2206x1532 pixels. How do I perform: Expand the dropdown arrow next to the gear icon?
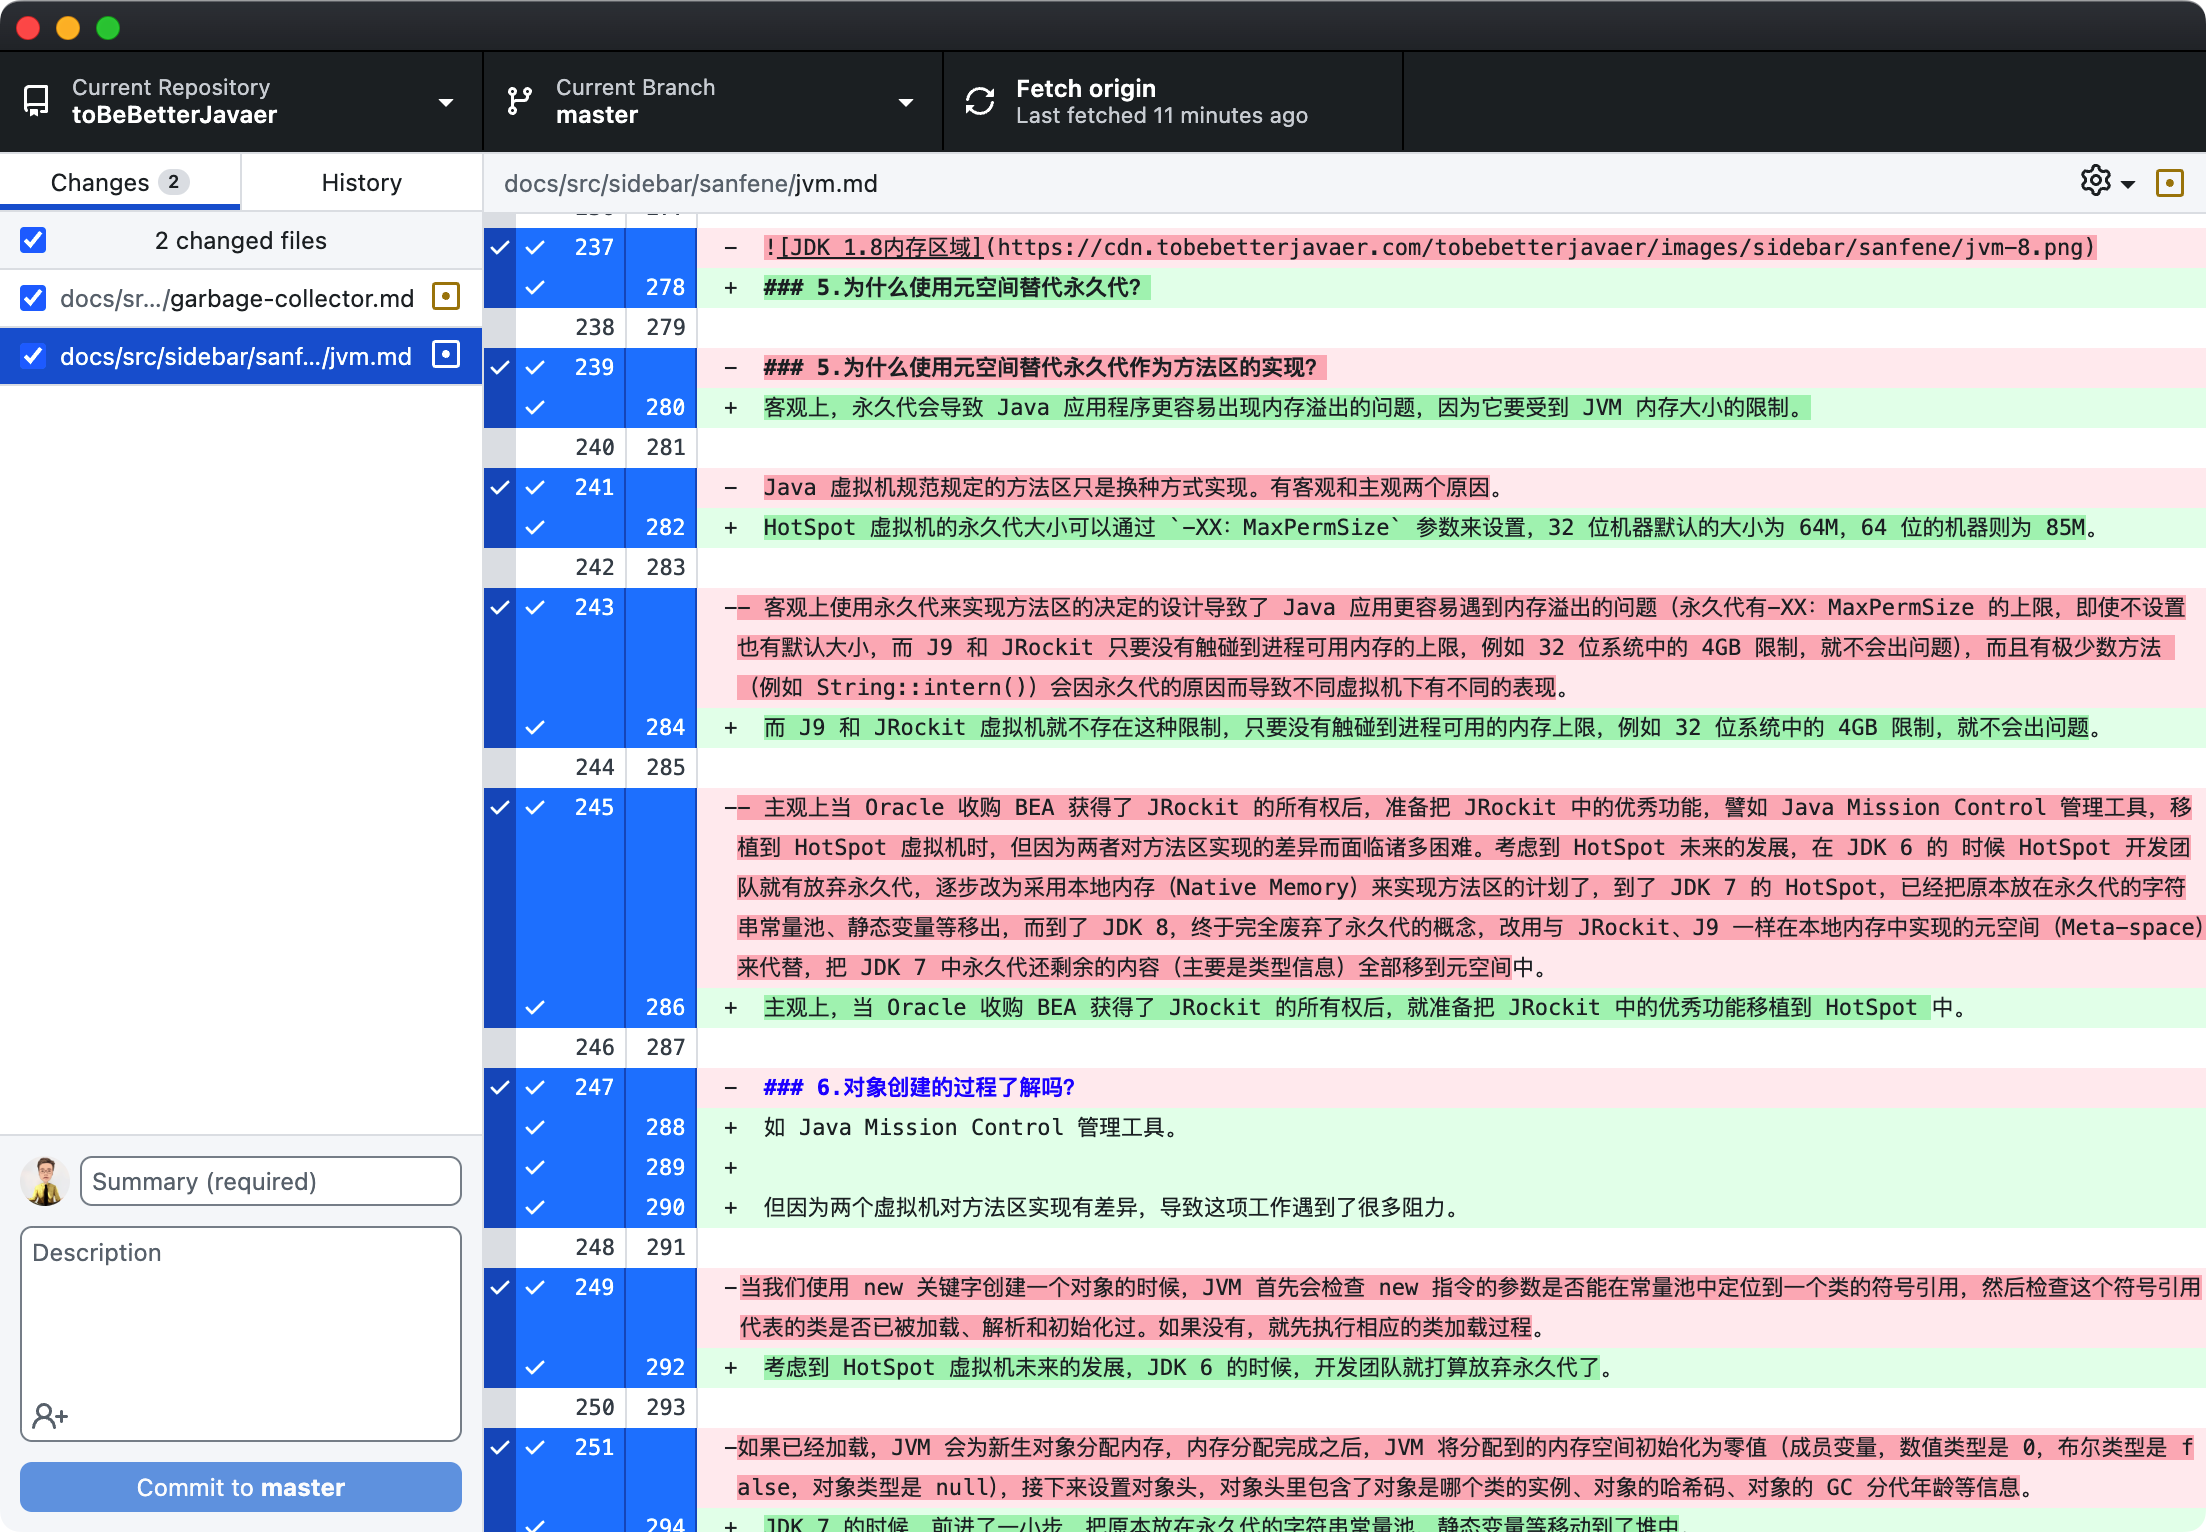click(2128, 181)
